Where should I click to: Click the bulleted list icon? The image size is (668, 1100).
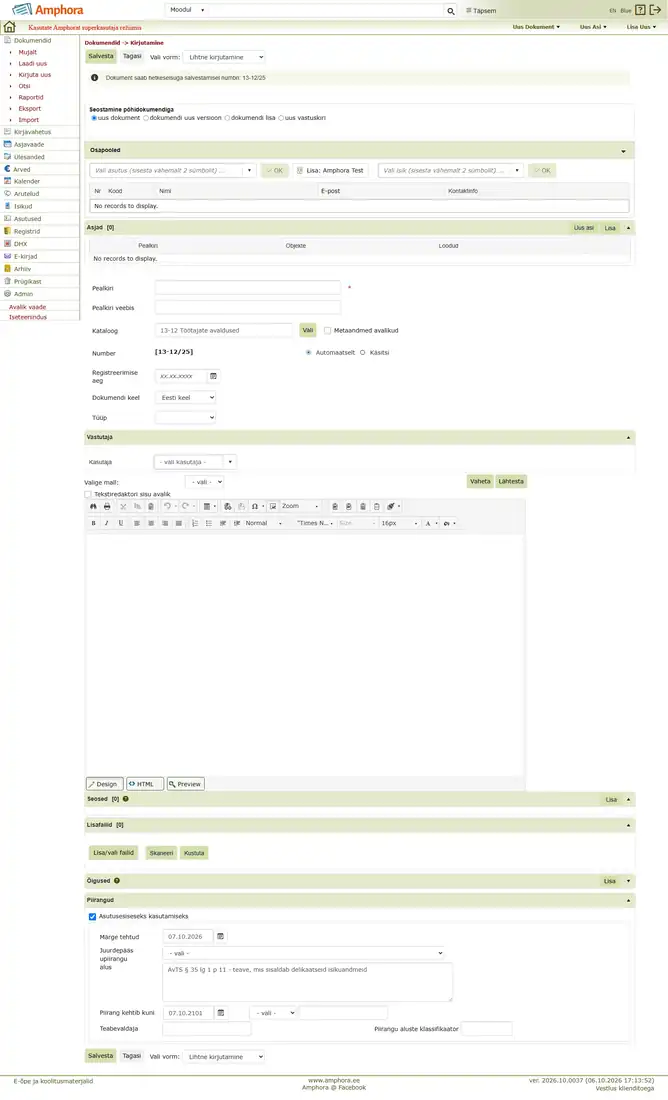click(x=209, y=523)
